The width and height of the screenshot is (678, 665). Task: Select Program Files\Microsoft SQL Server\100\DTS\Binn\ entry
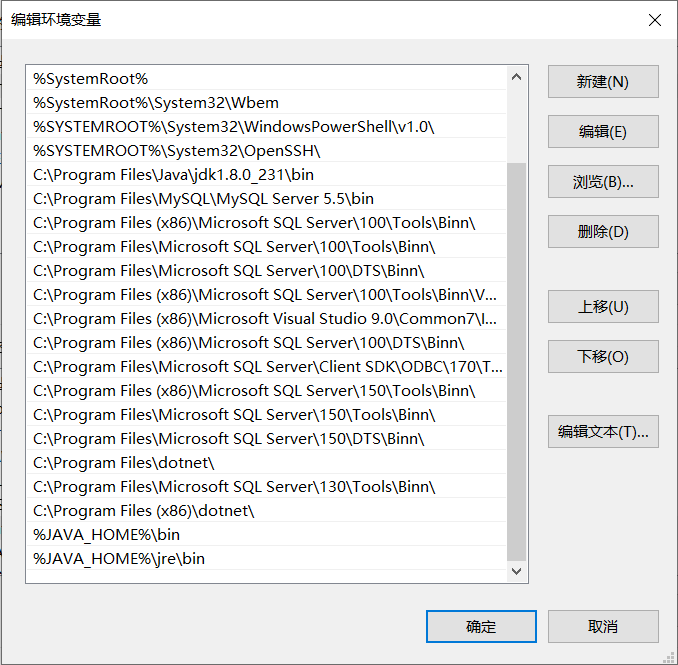[266, 271]
